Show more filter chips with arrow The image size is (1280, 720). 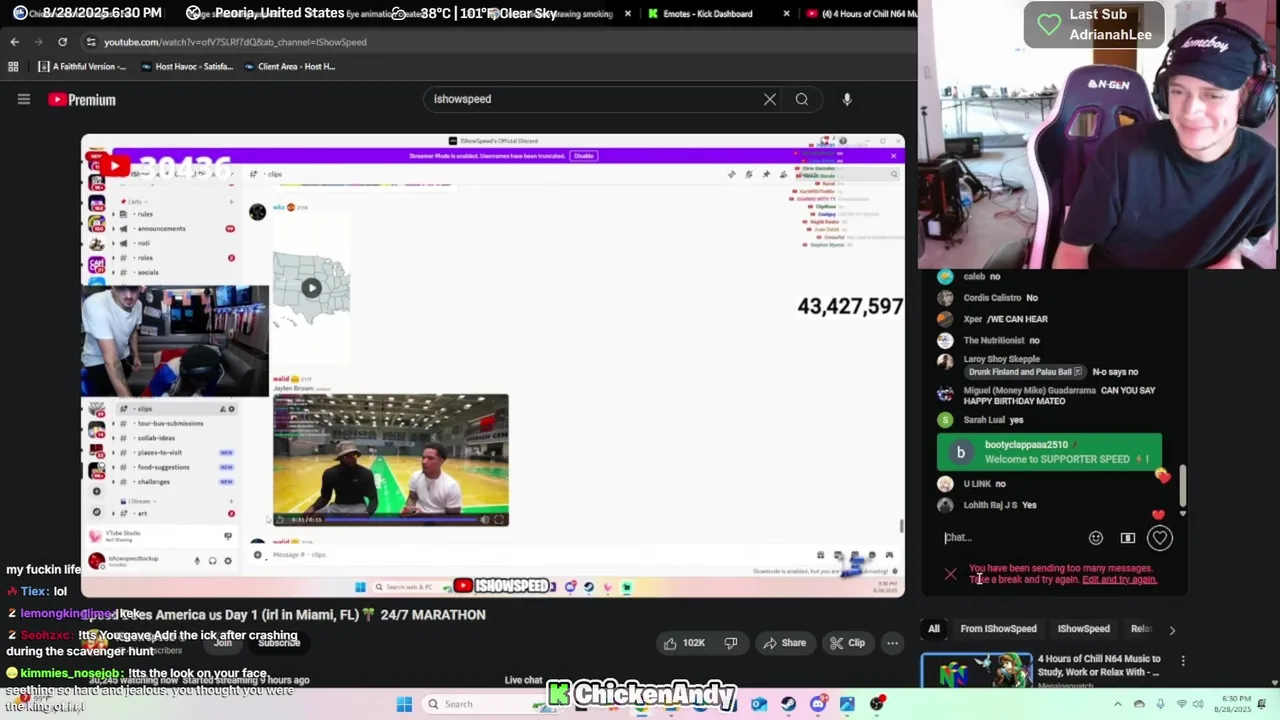[1172, 630]
